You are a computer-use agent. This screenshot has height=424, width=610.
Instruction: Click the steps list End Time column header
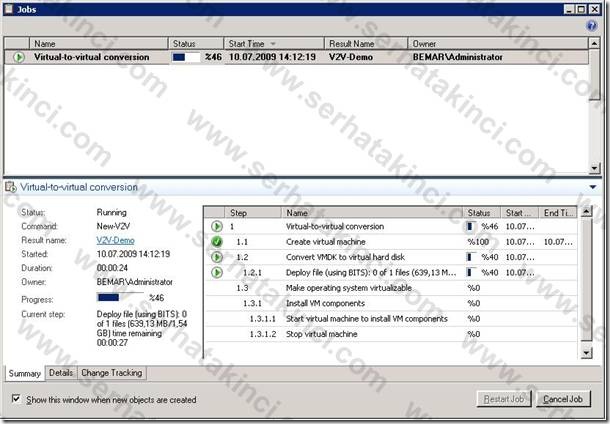558,213
